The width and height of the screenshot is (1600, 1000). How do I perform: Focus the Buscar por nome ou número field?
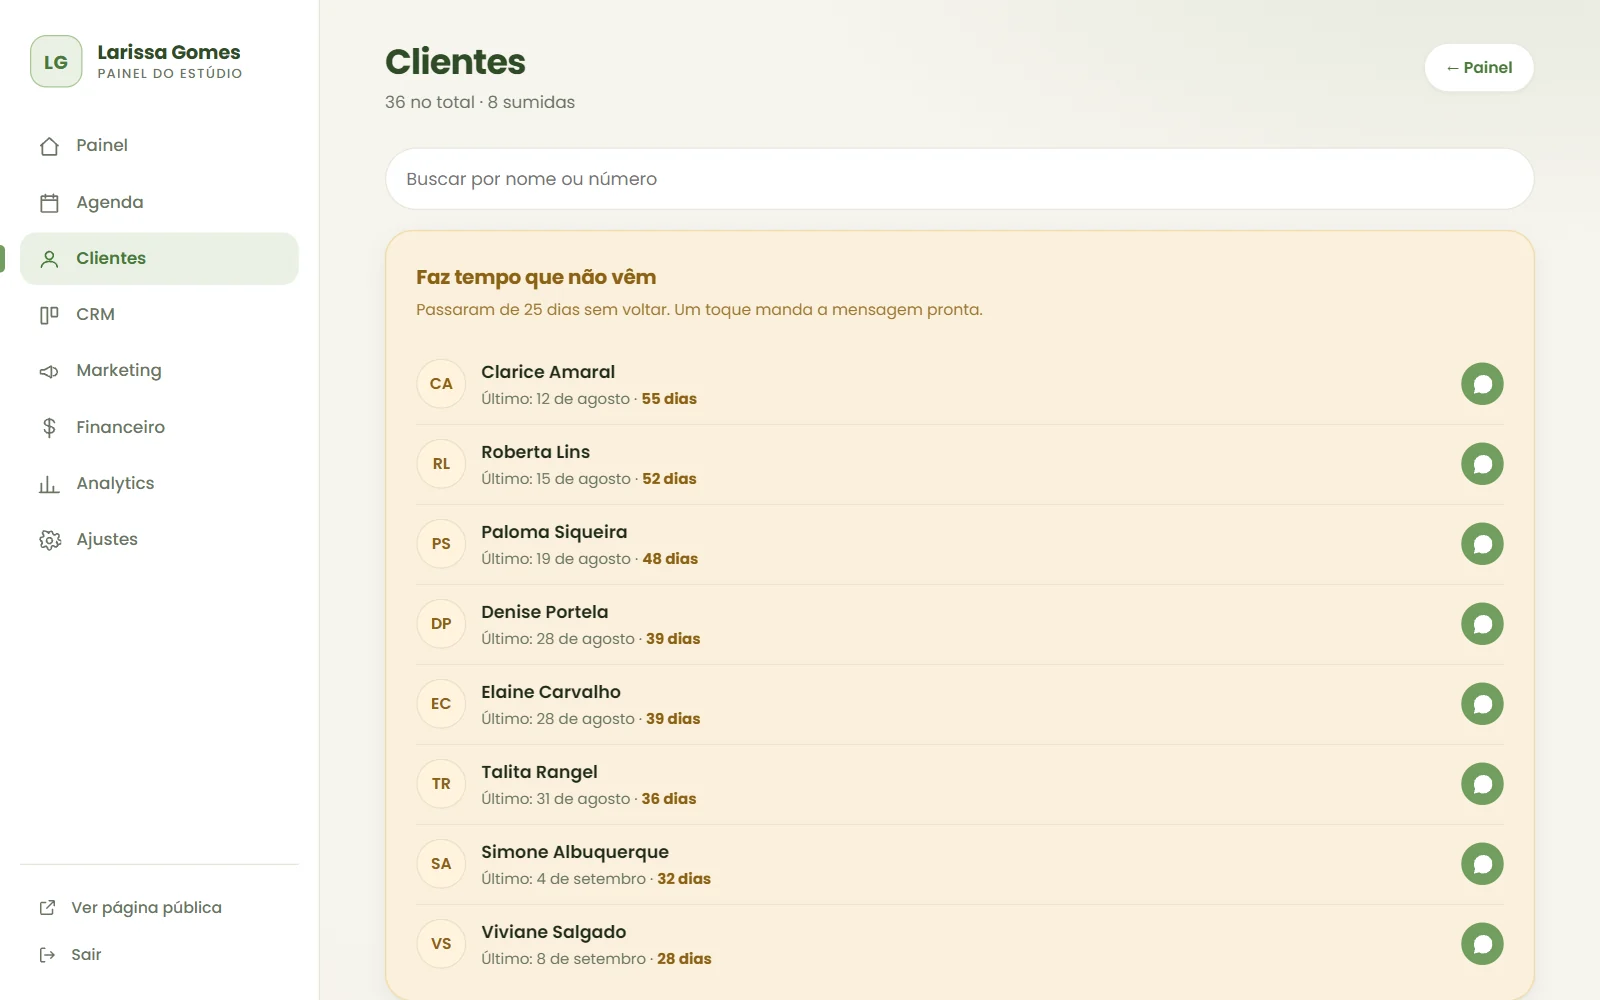coord(959,179)
